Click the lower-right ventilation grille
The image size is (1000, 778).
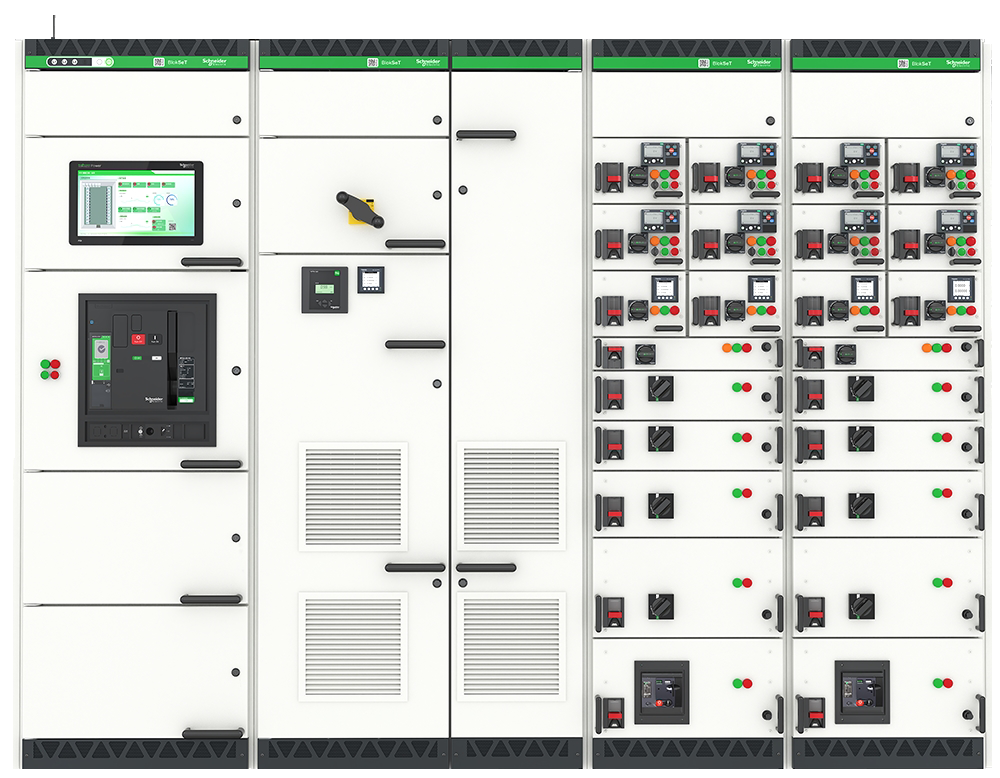[511, 647]
